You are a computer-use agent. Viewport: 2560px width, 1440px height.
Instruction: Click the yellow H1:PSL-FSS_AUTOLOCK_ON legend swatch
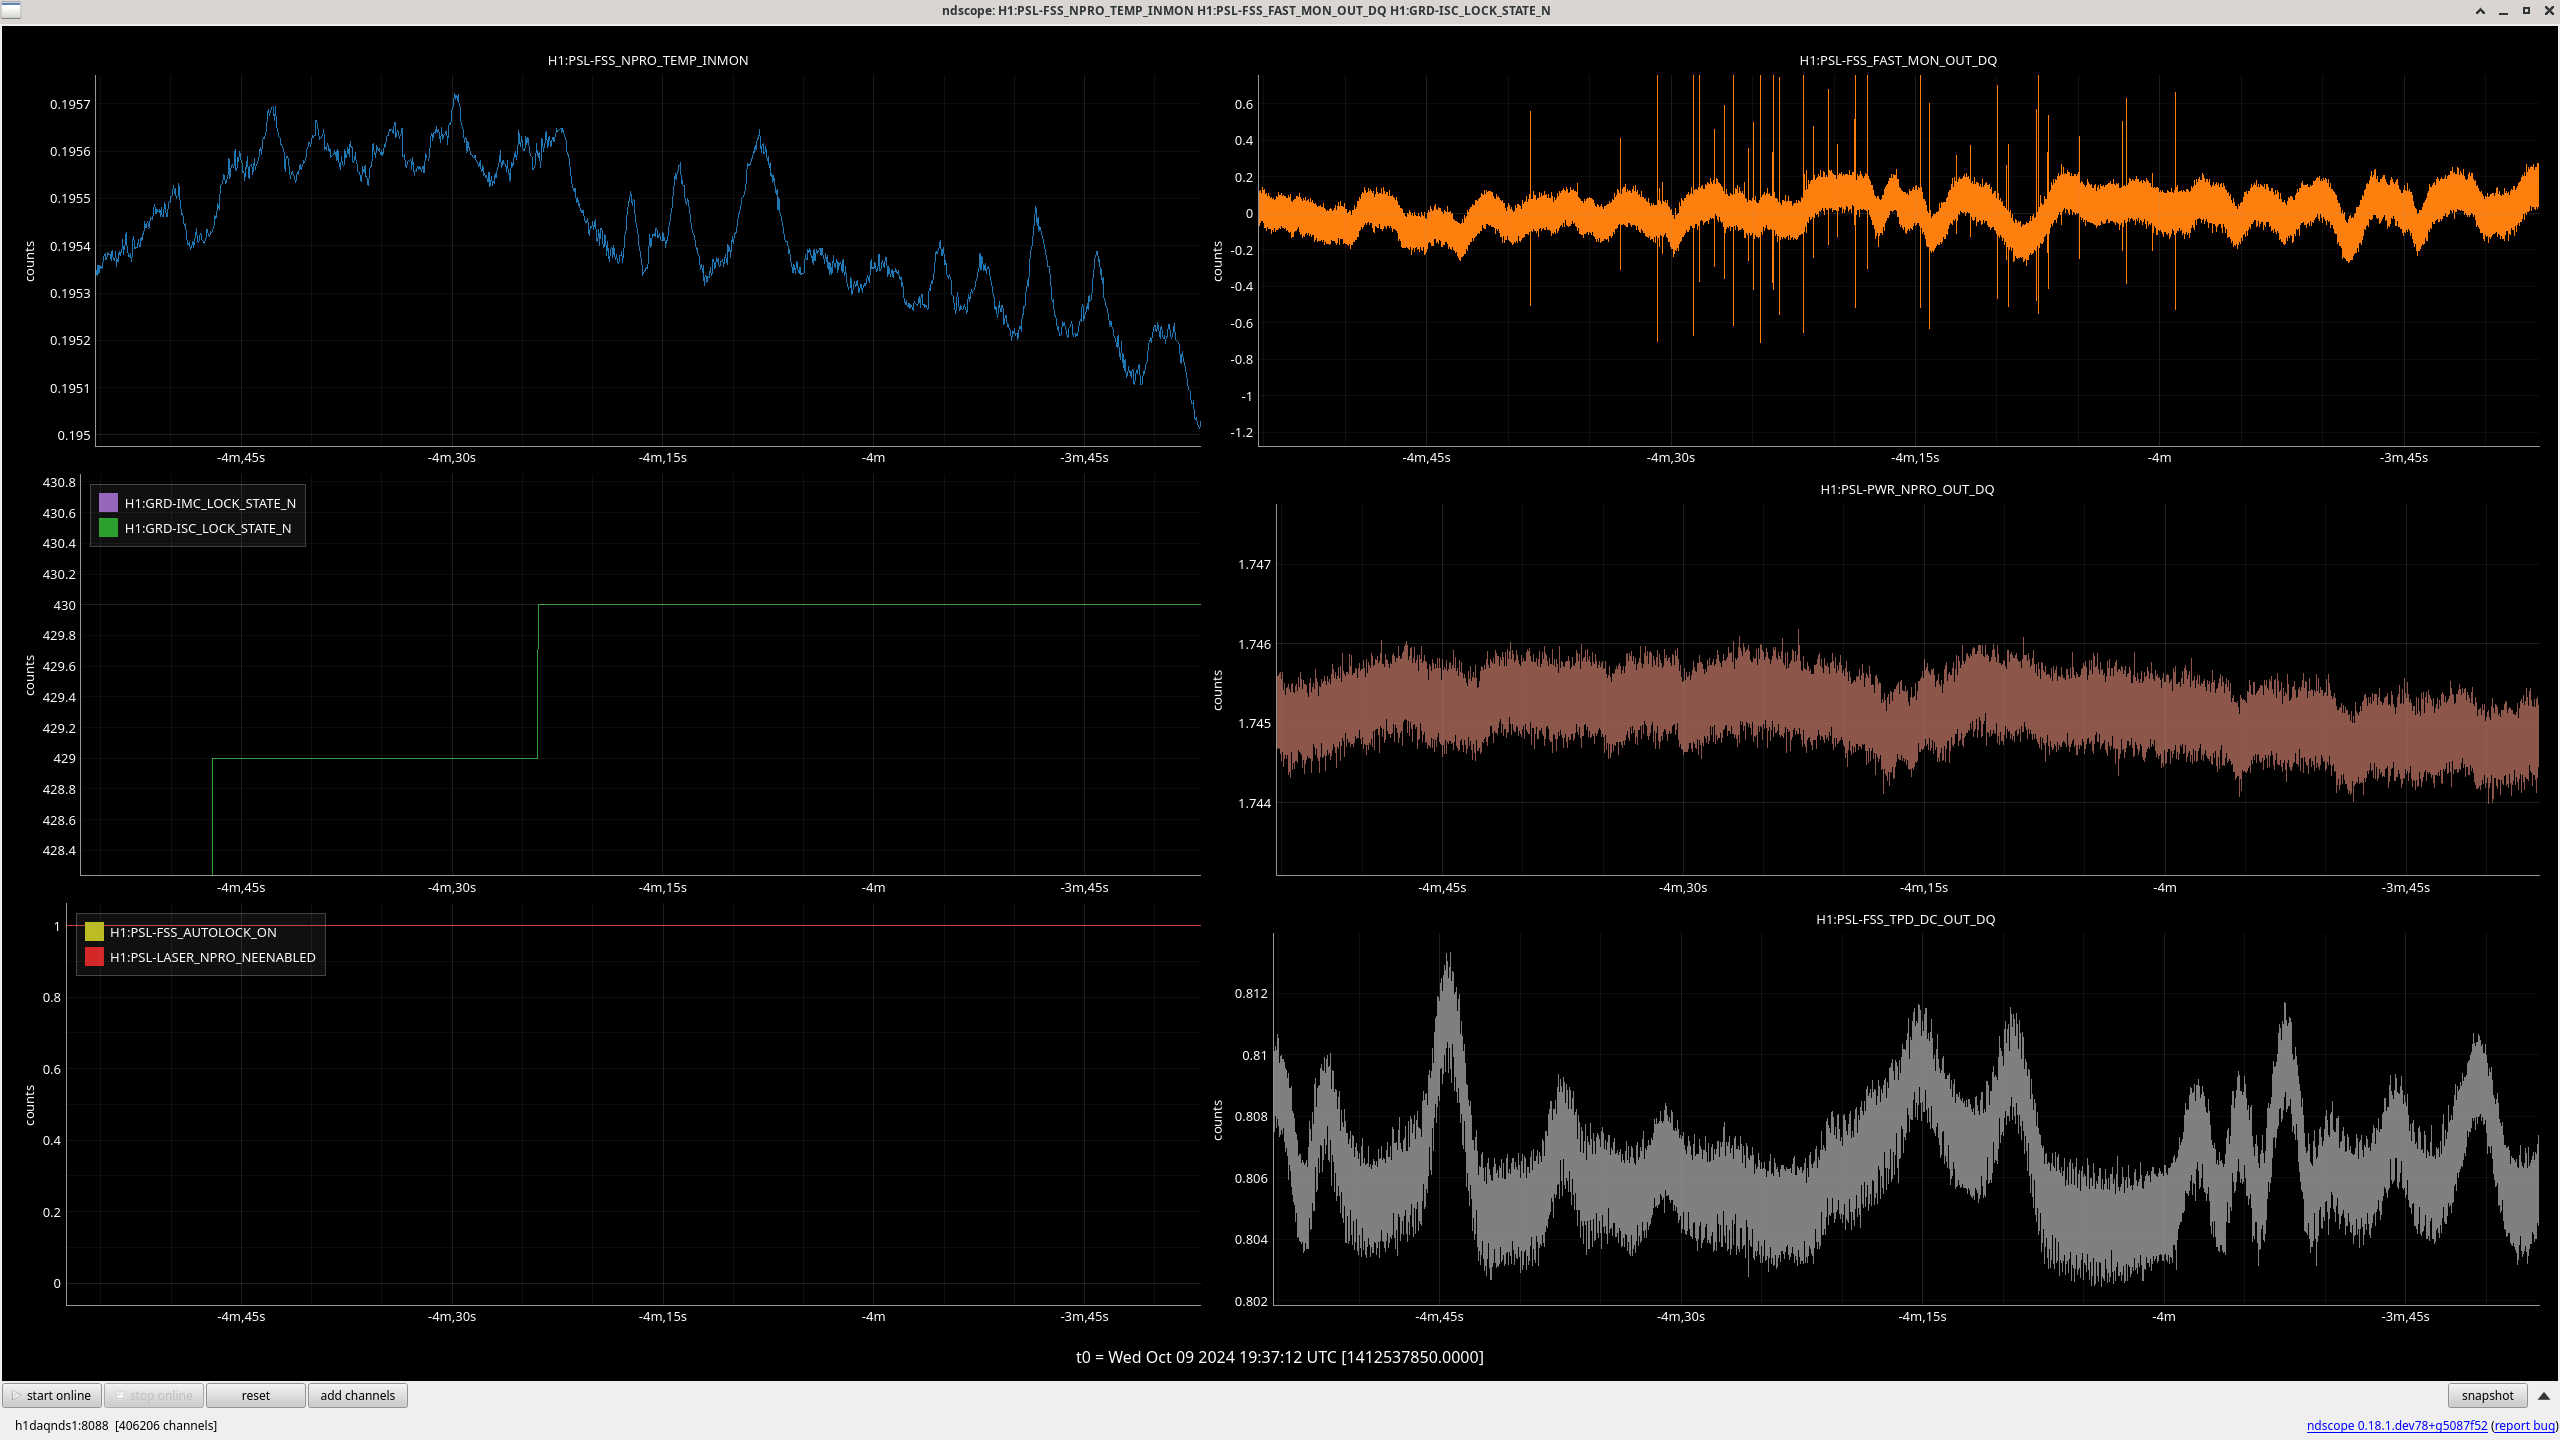coord(94,931)
